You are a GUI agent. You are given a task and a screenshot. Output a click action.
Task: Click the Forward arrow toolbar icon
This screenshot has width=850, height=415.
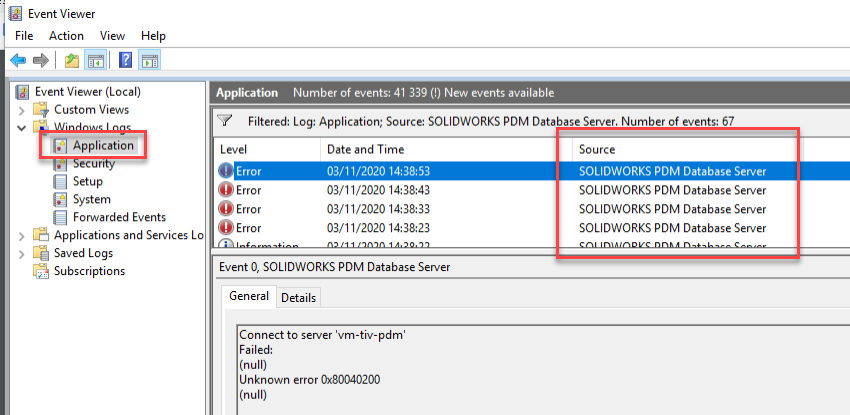tap(41, 60)
